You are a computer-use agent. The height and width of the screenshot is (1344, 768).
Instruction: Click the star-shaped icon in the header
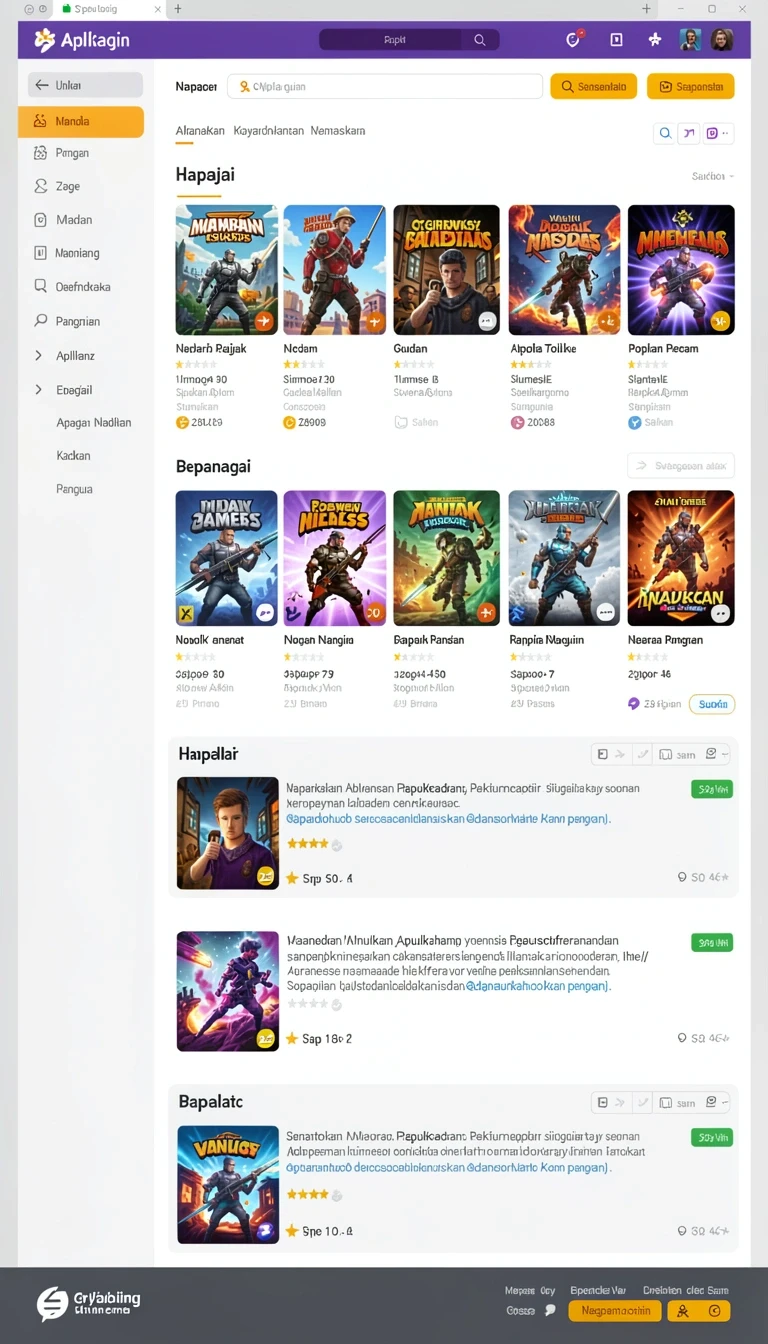[x=655, y=40]
